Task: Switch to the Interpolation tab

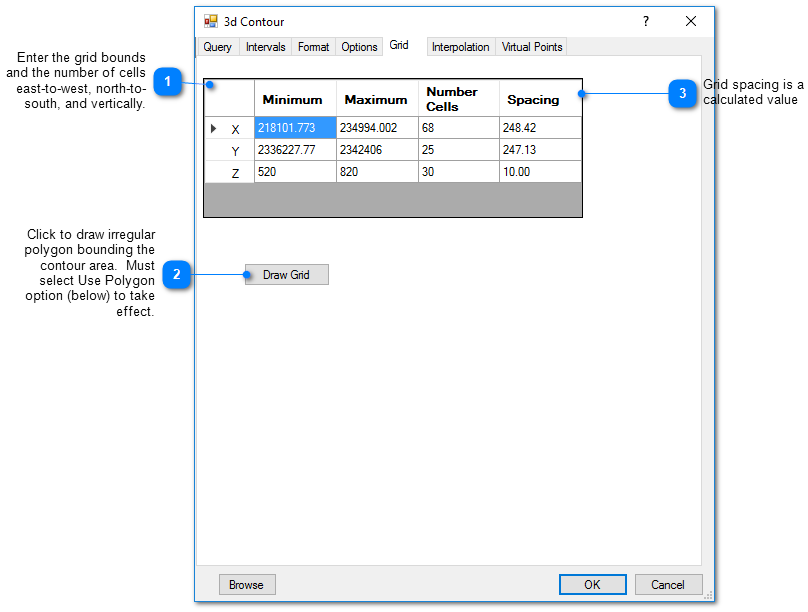Action: pos(460,47)
